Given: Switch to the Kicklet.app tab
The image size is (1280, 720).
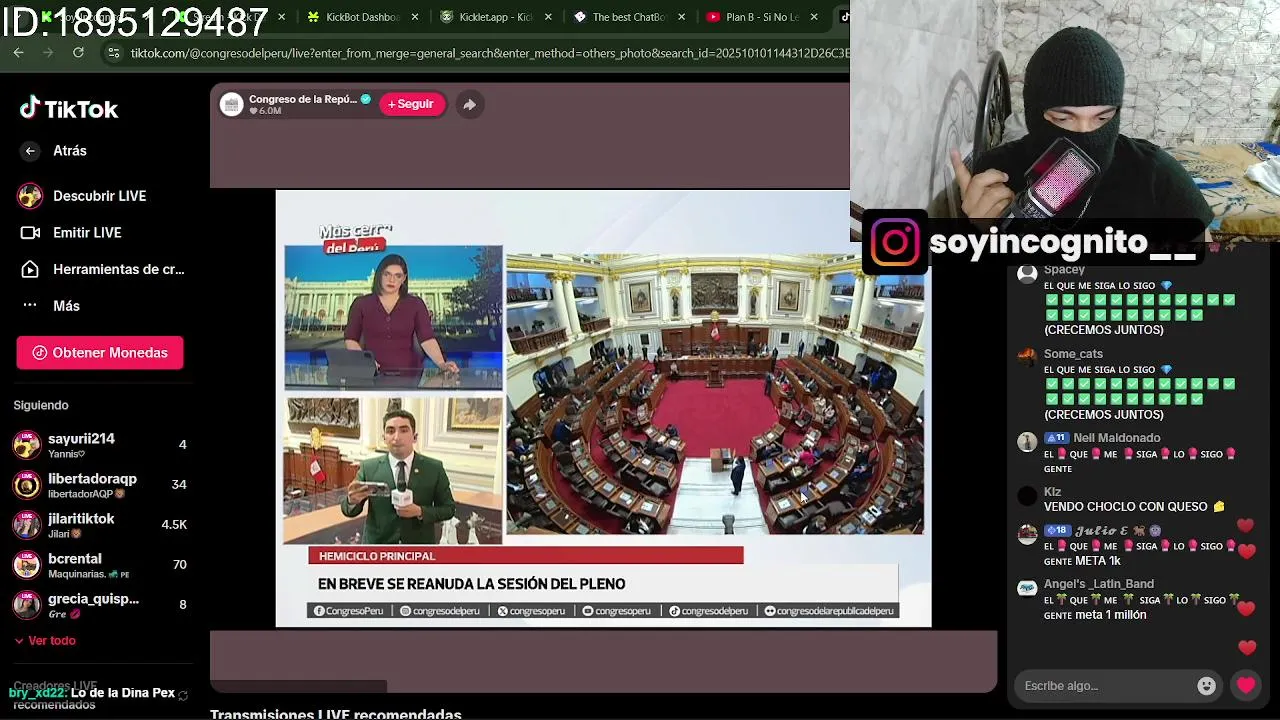Looking at the screenshot, I should [495, 17].
